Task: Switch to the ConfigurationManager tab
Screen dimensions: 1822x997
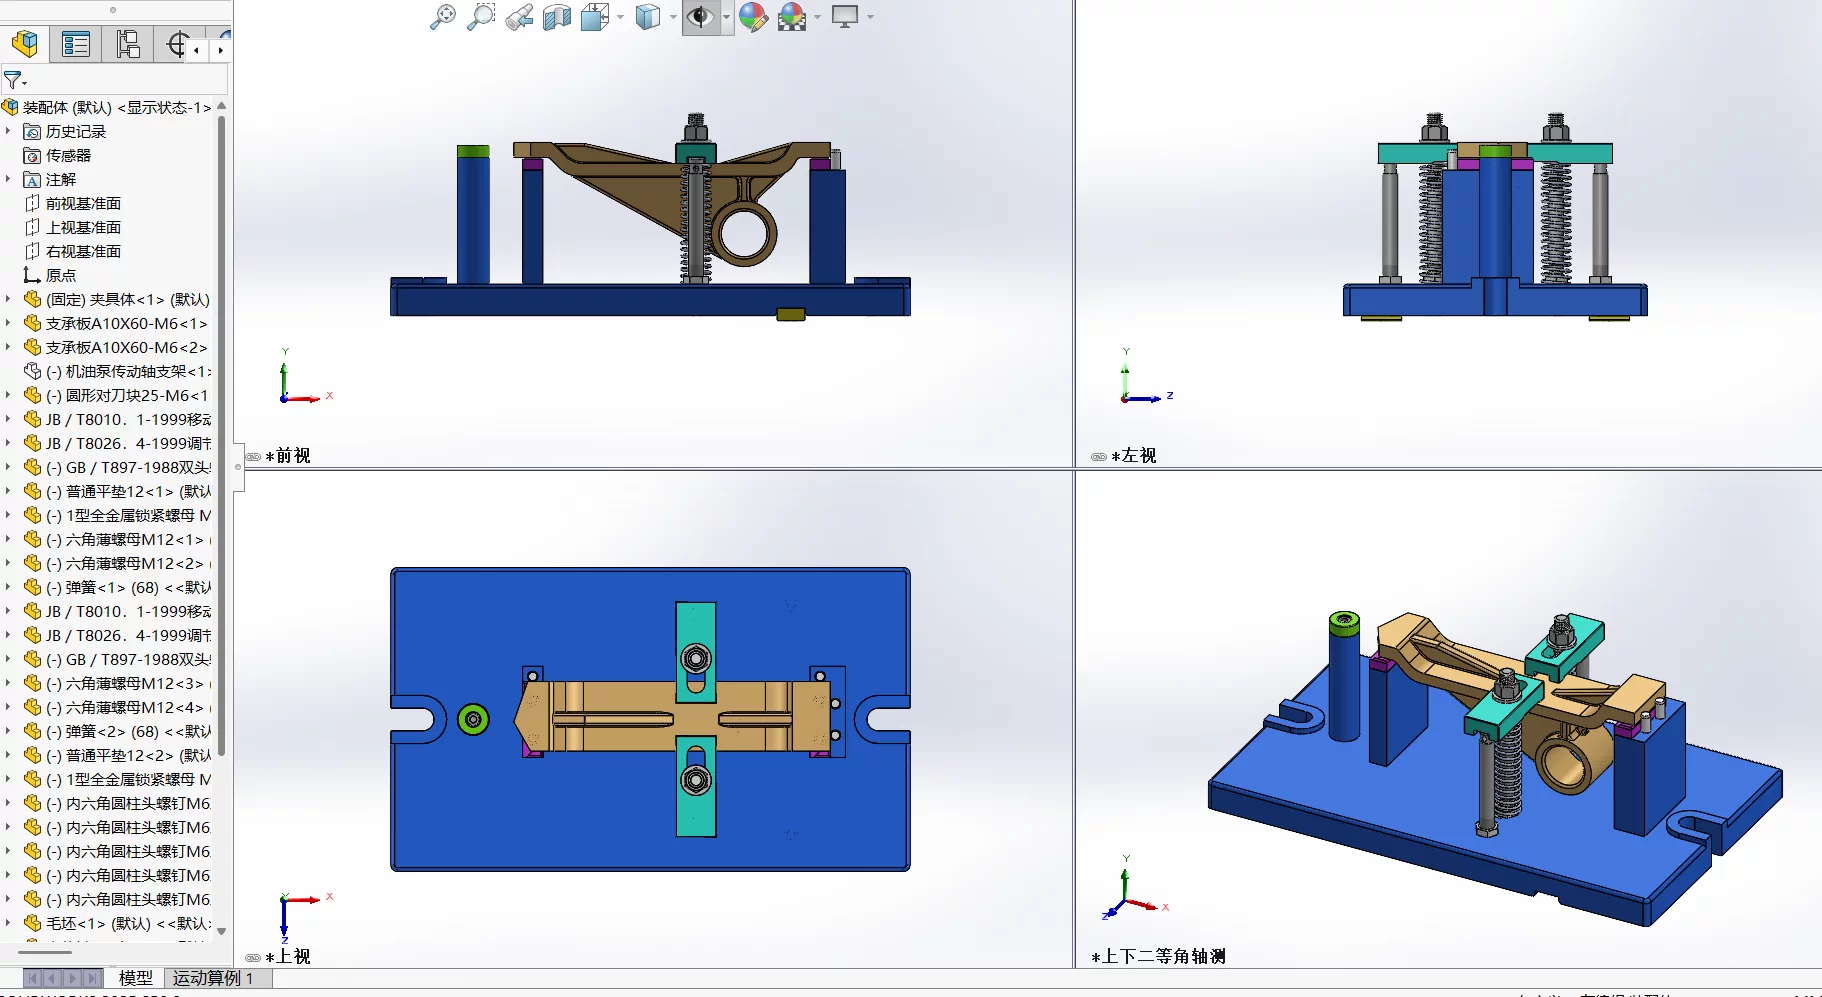Action: 128,45
